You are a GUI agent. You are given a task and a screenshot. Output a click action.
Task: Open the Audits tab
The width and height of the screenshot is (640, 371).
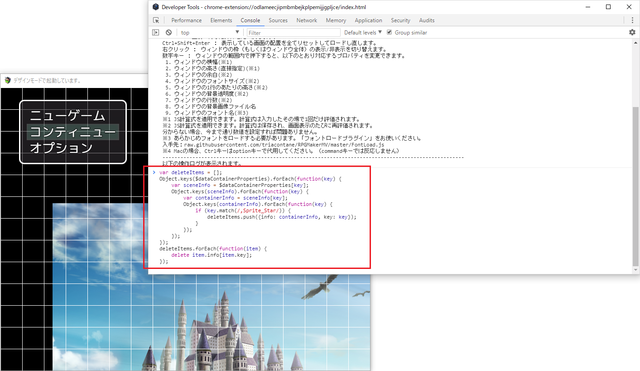click(427, 20)
